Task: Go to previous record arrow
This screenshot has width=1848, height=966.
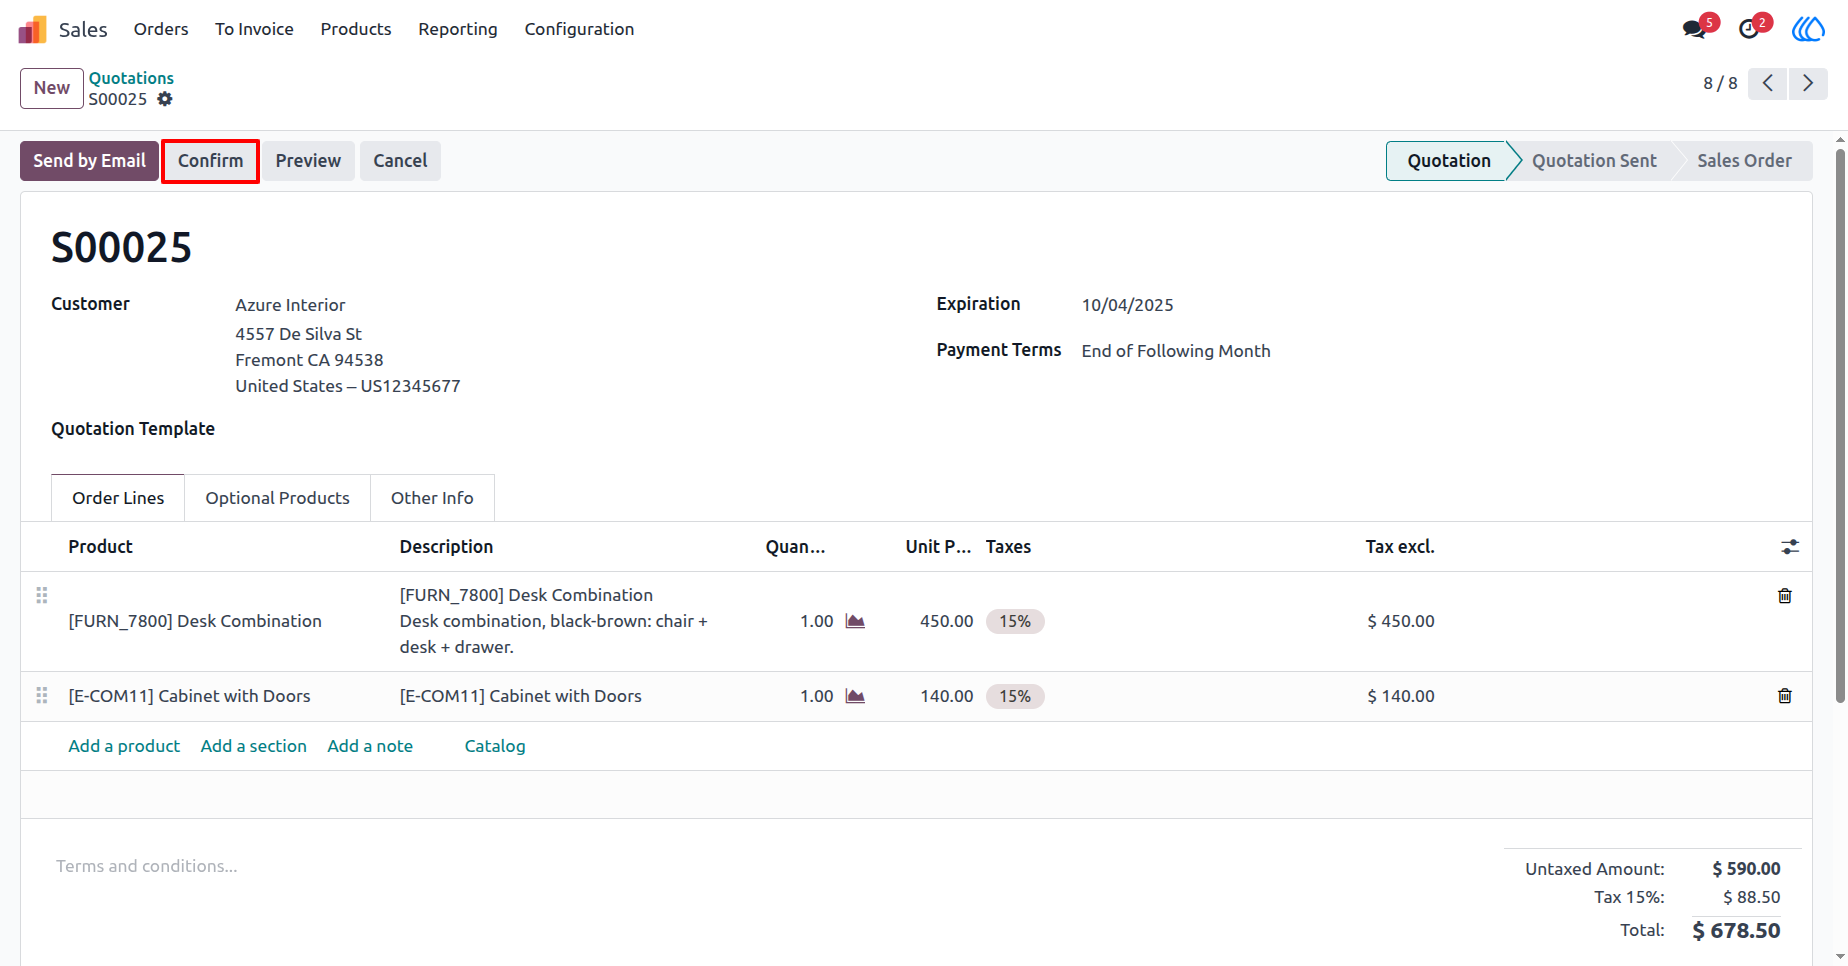Action: pos(1768,83)
